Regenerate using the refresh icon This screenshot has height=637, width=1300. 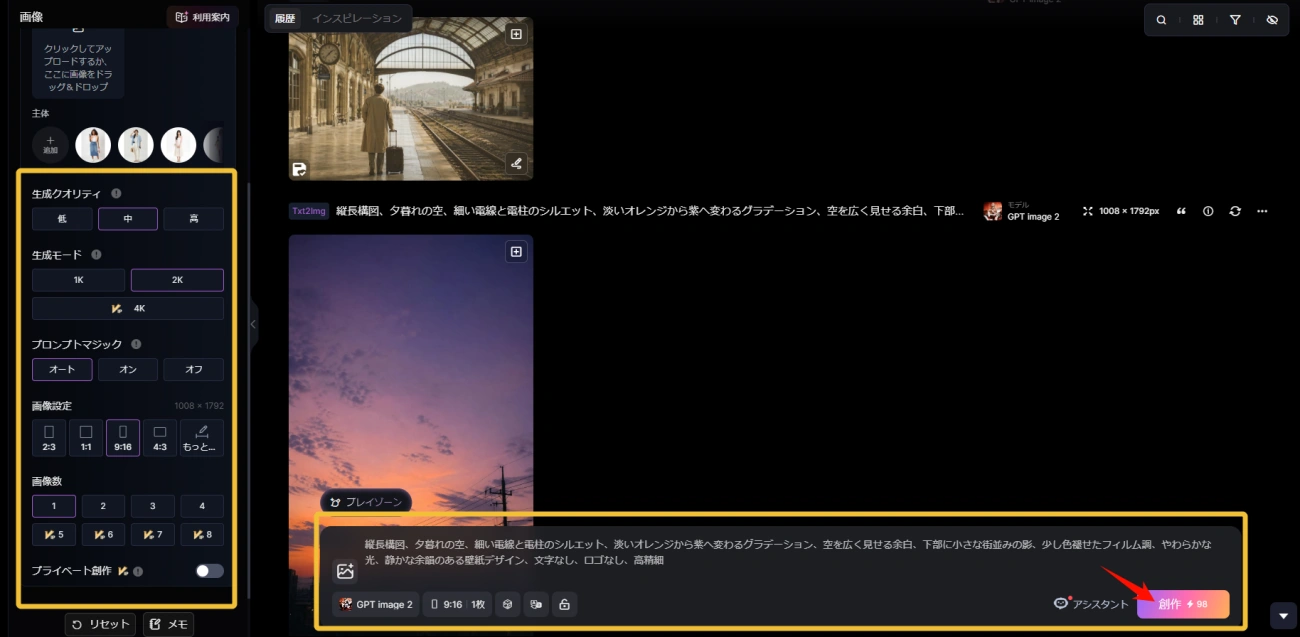pos(1235,211)
